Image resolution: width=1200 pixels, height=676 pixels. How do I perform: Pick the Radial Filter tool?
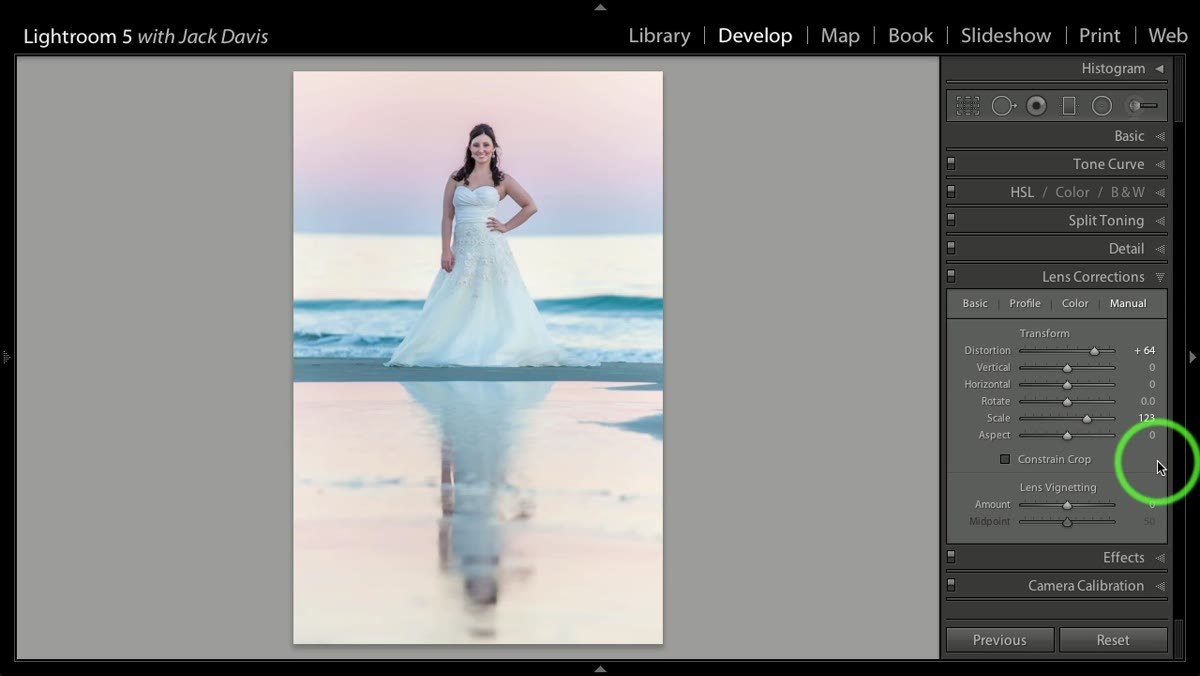[1101, 105]
